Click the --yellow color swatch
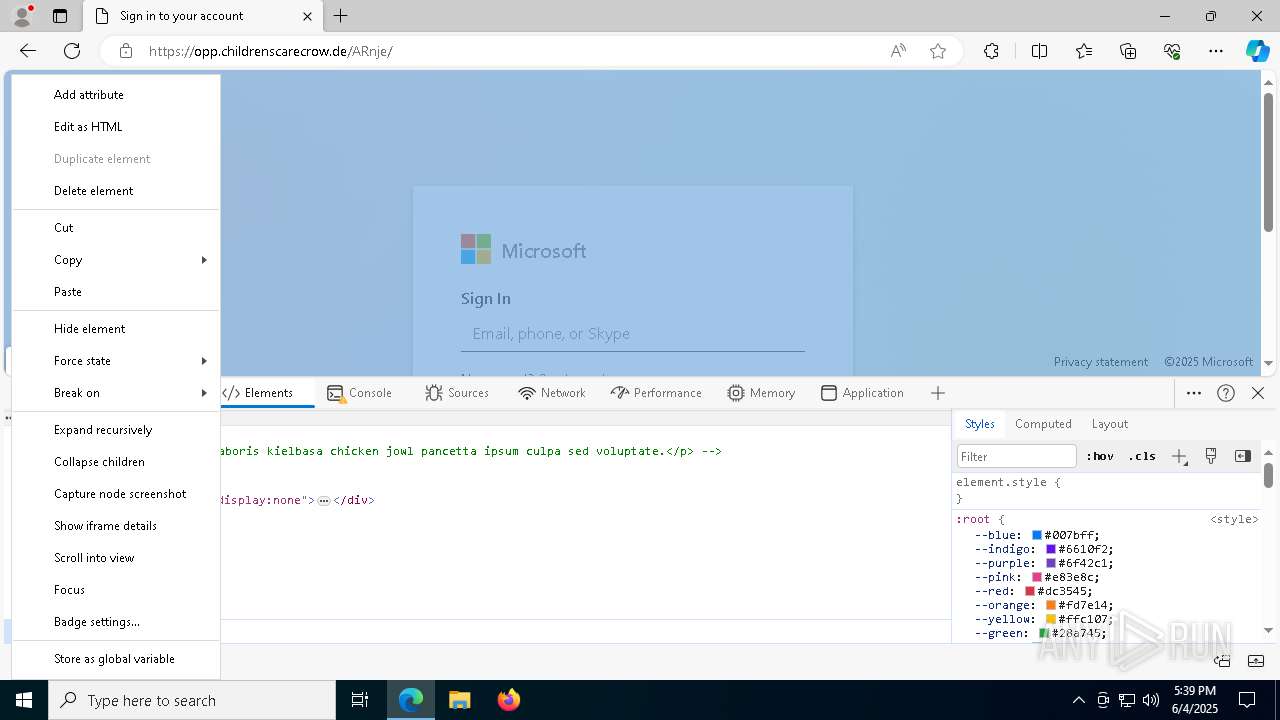1280x720 pixels. point(1051,620)
